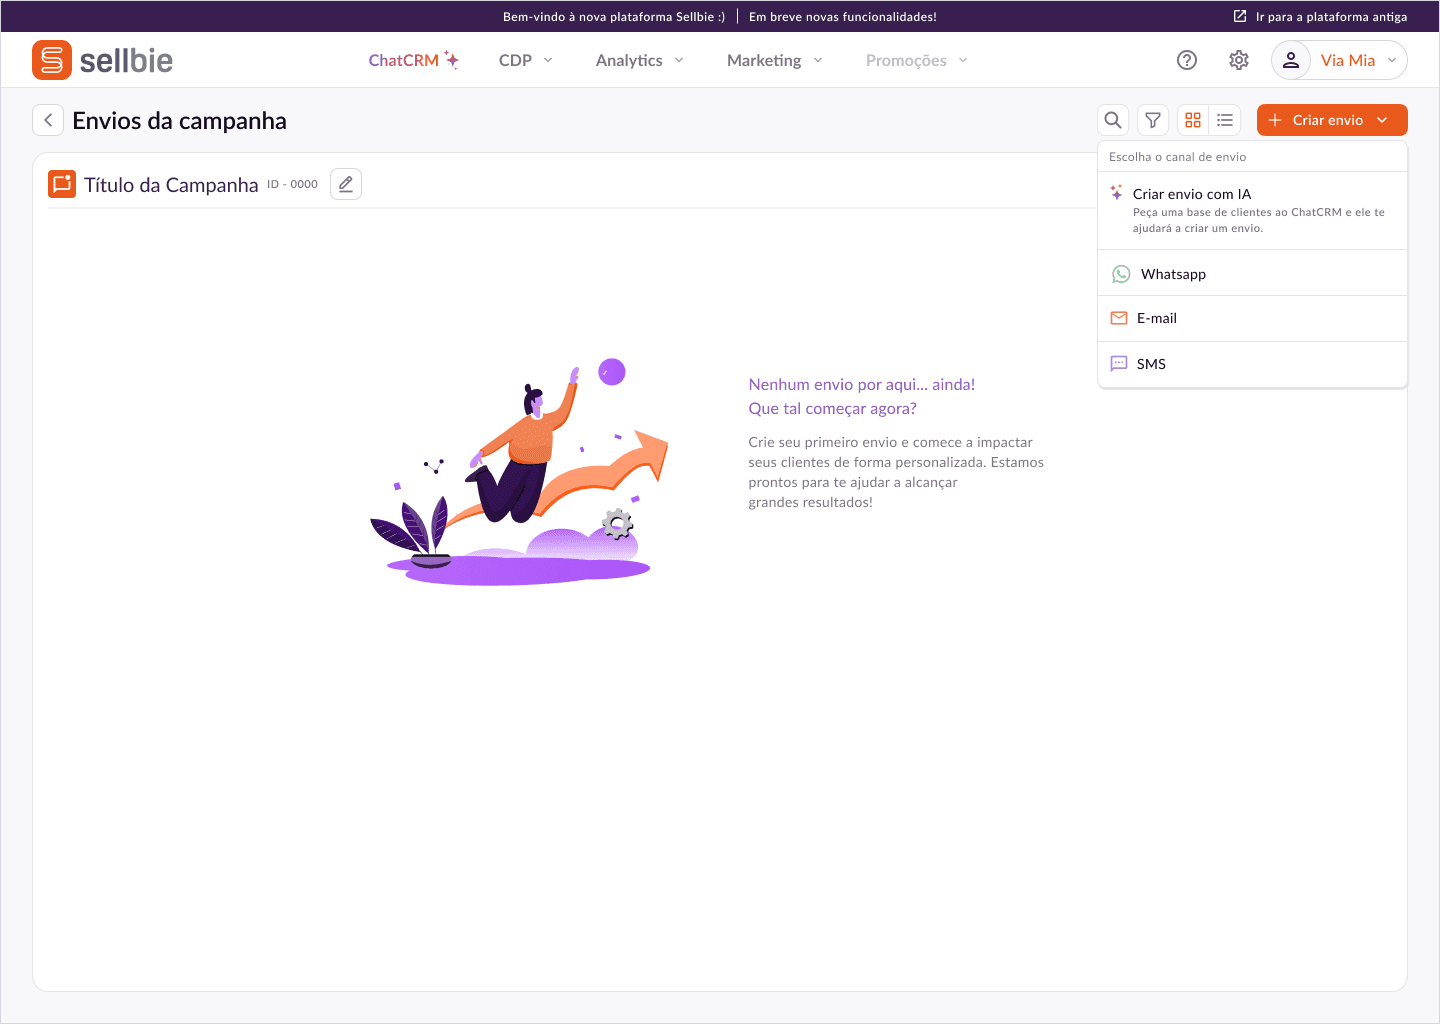Open the search magnifier icon
The height and width of the screenshot is (1024, 1440).
[x=1113, y=120]
